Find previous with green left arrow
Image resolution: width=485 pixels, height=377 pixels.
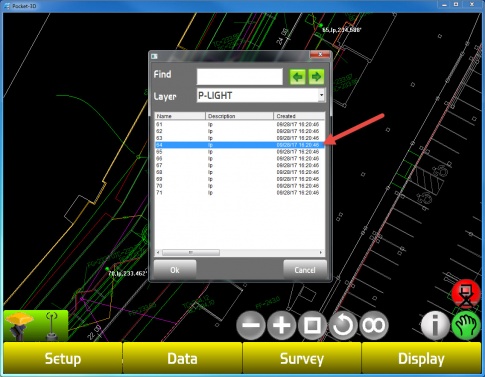(x=297, y=77)
